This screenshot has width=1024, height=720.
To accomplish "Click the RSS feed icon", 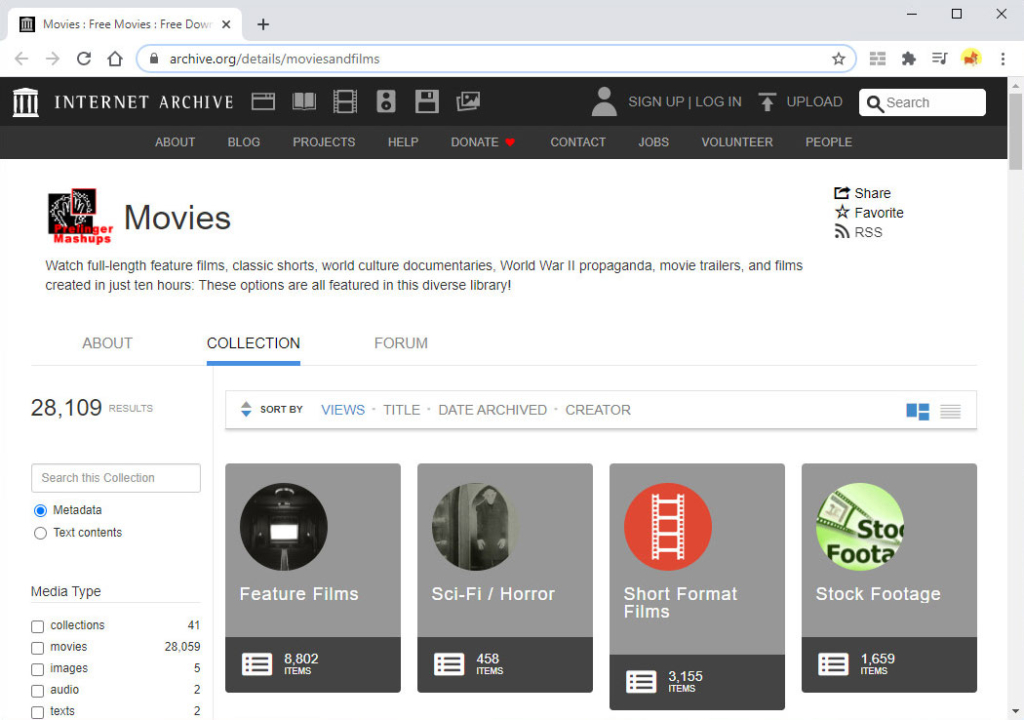I will pos(842,232).
